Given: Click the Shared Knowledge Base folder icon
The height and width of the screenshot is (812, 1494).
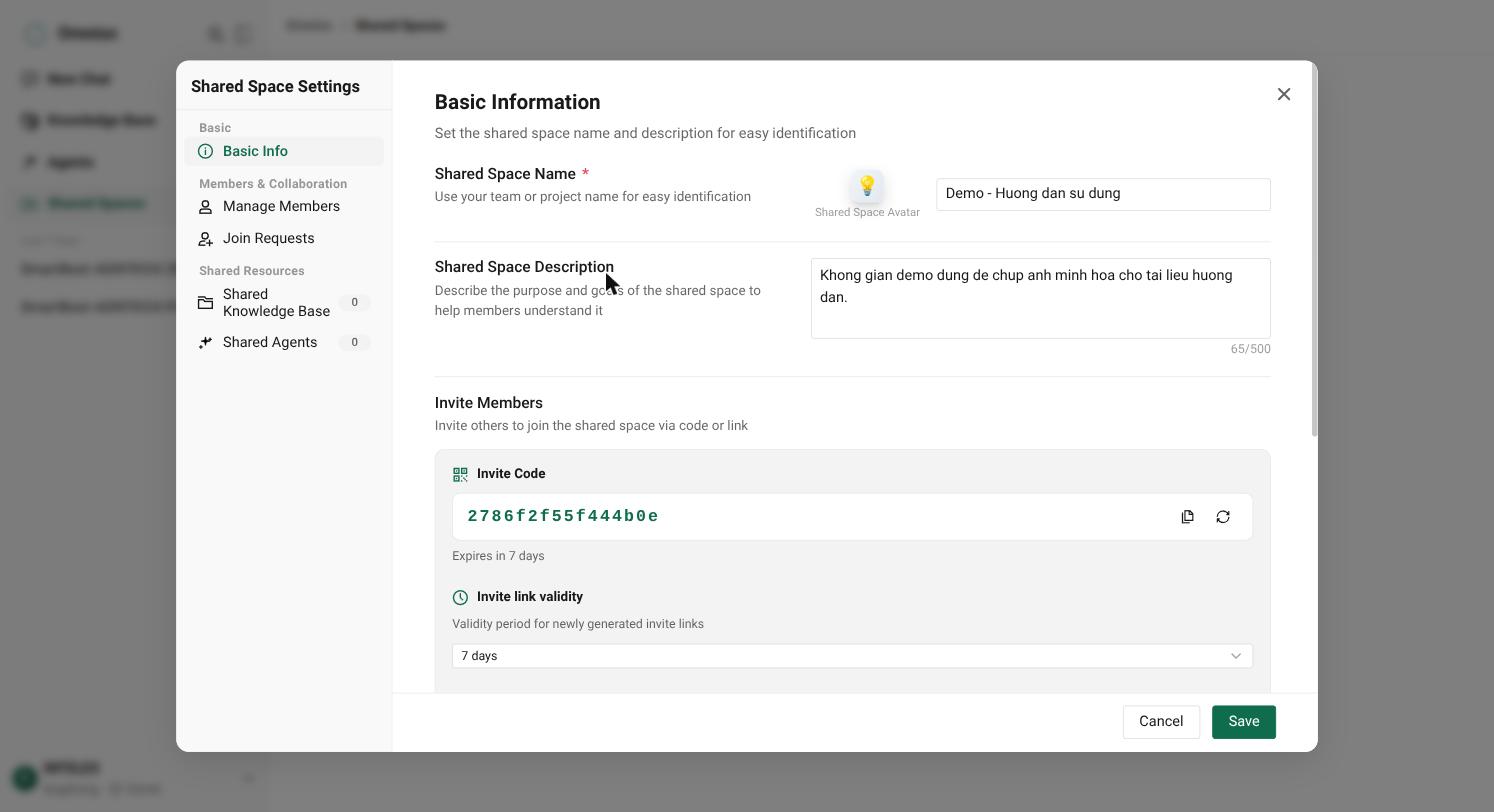Looking at the screenshot, I should (x=205, y=302).
